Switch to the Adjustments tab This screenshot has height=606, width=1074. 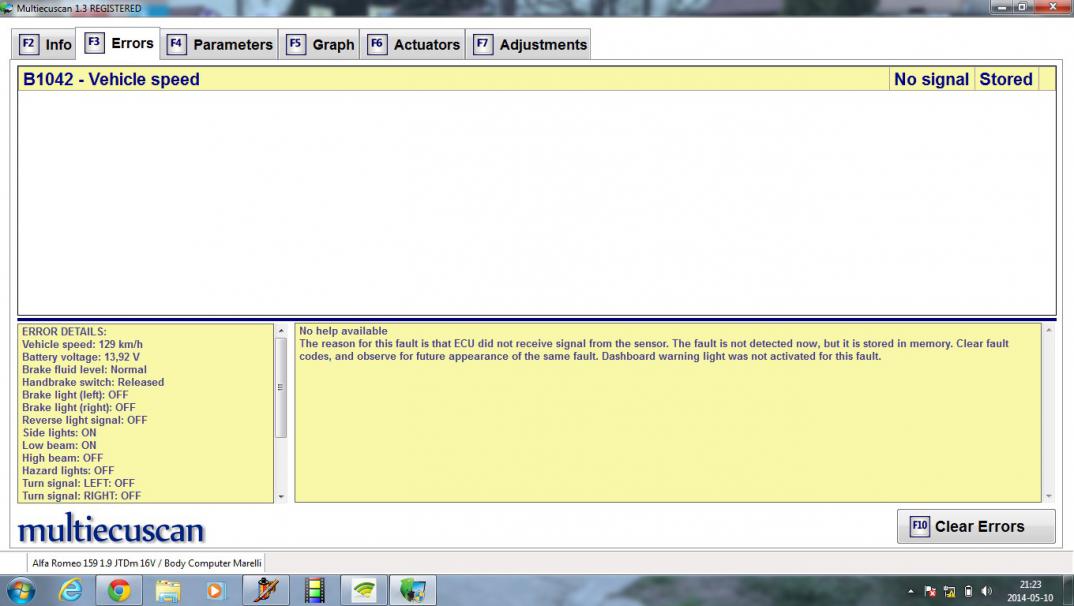click(x=530, y=45)
